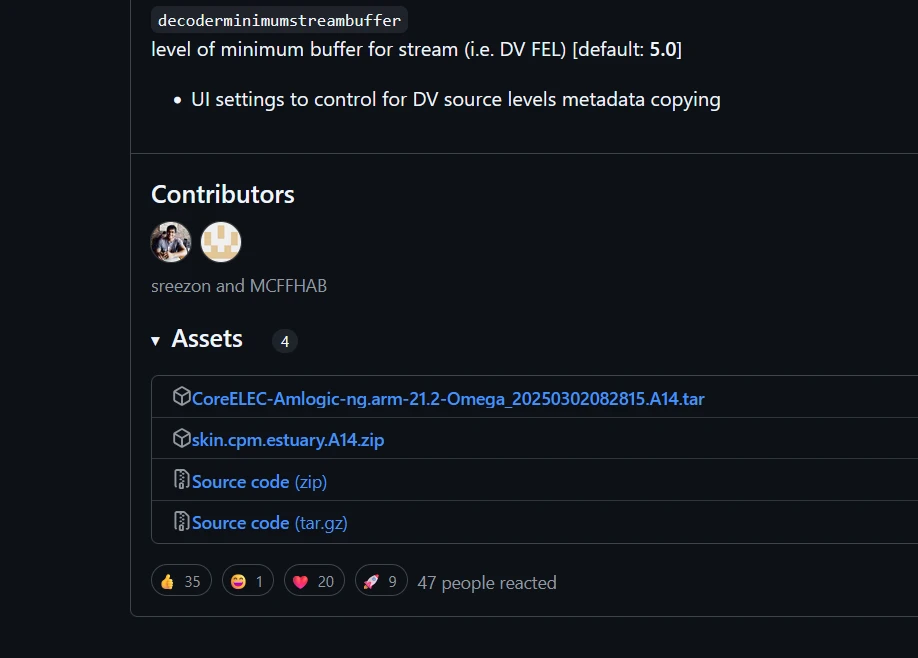Click the package icon beside the CoreELEC tar file
This screenshot has height=658, width=918.
point(181,397)
